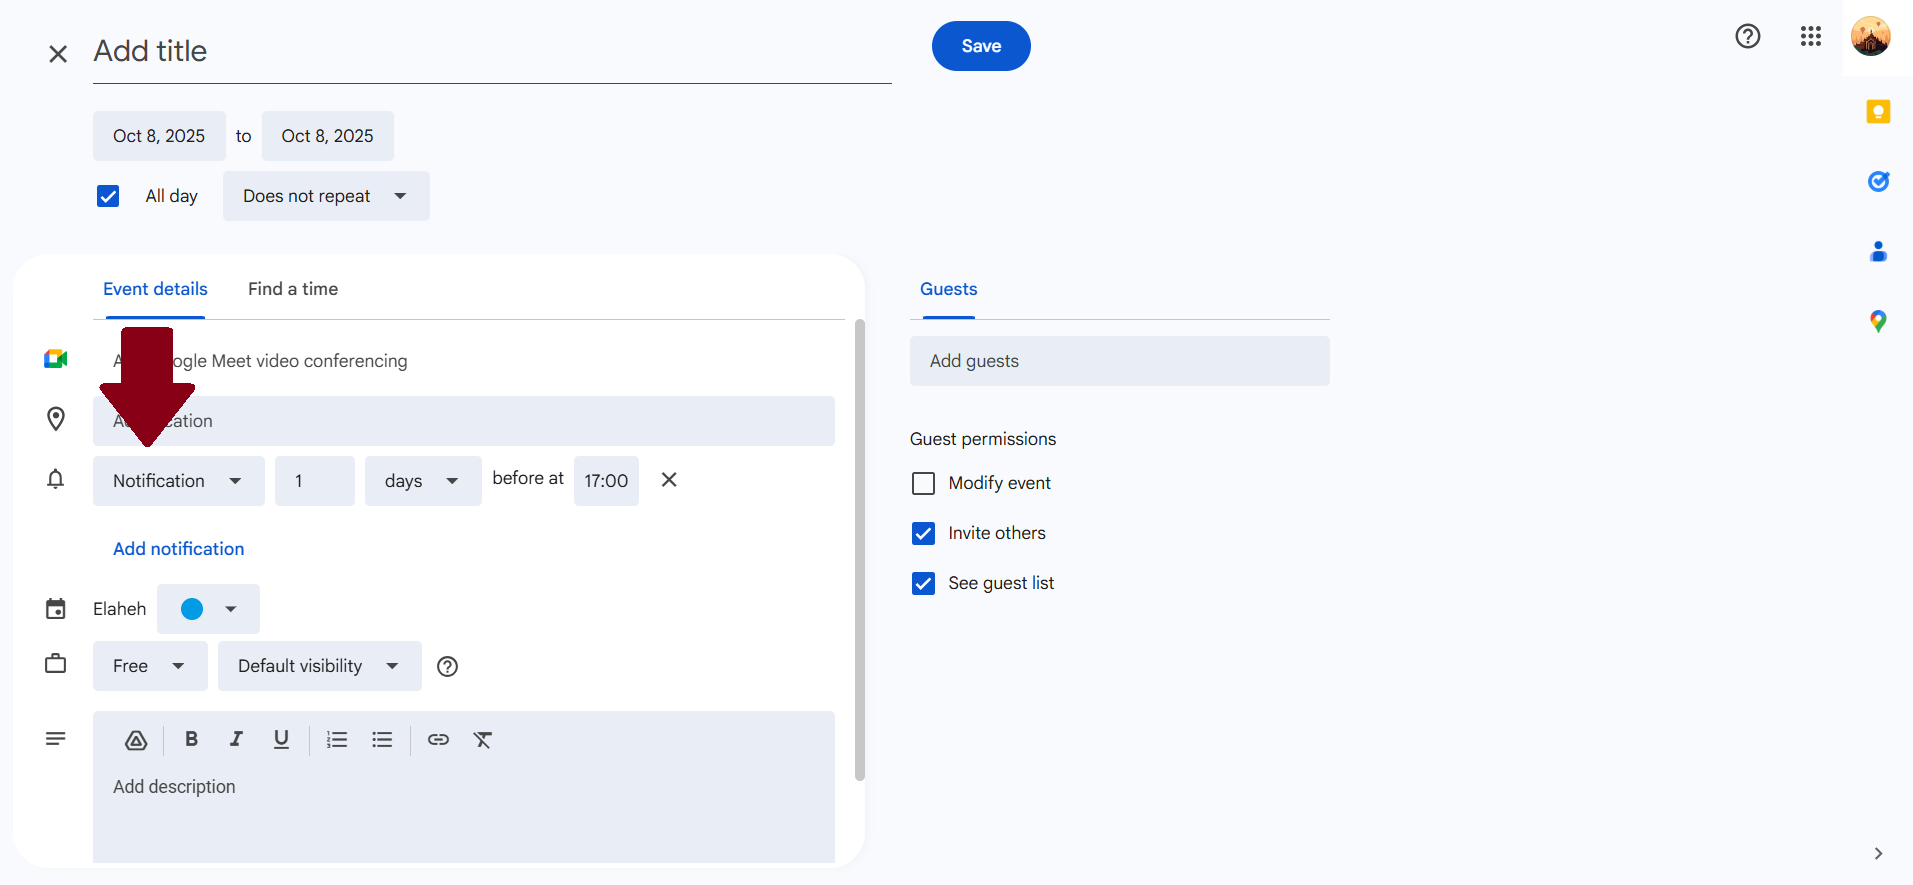Uncheck the All day checkbox
1913x885 pixels.
108,196
